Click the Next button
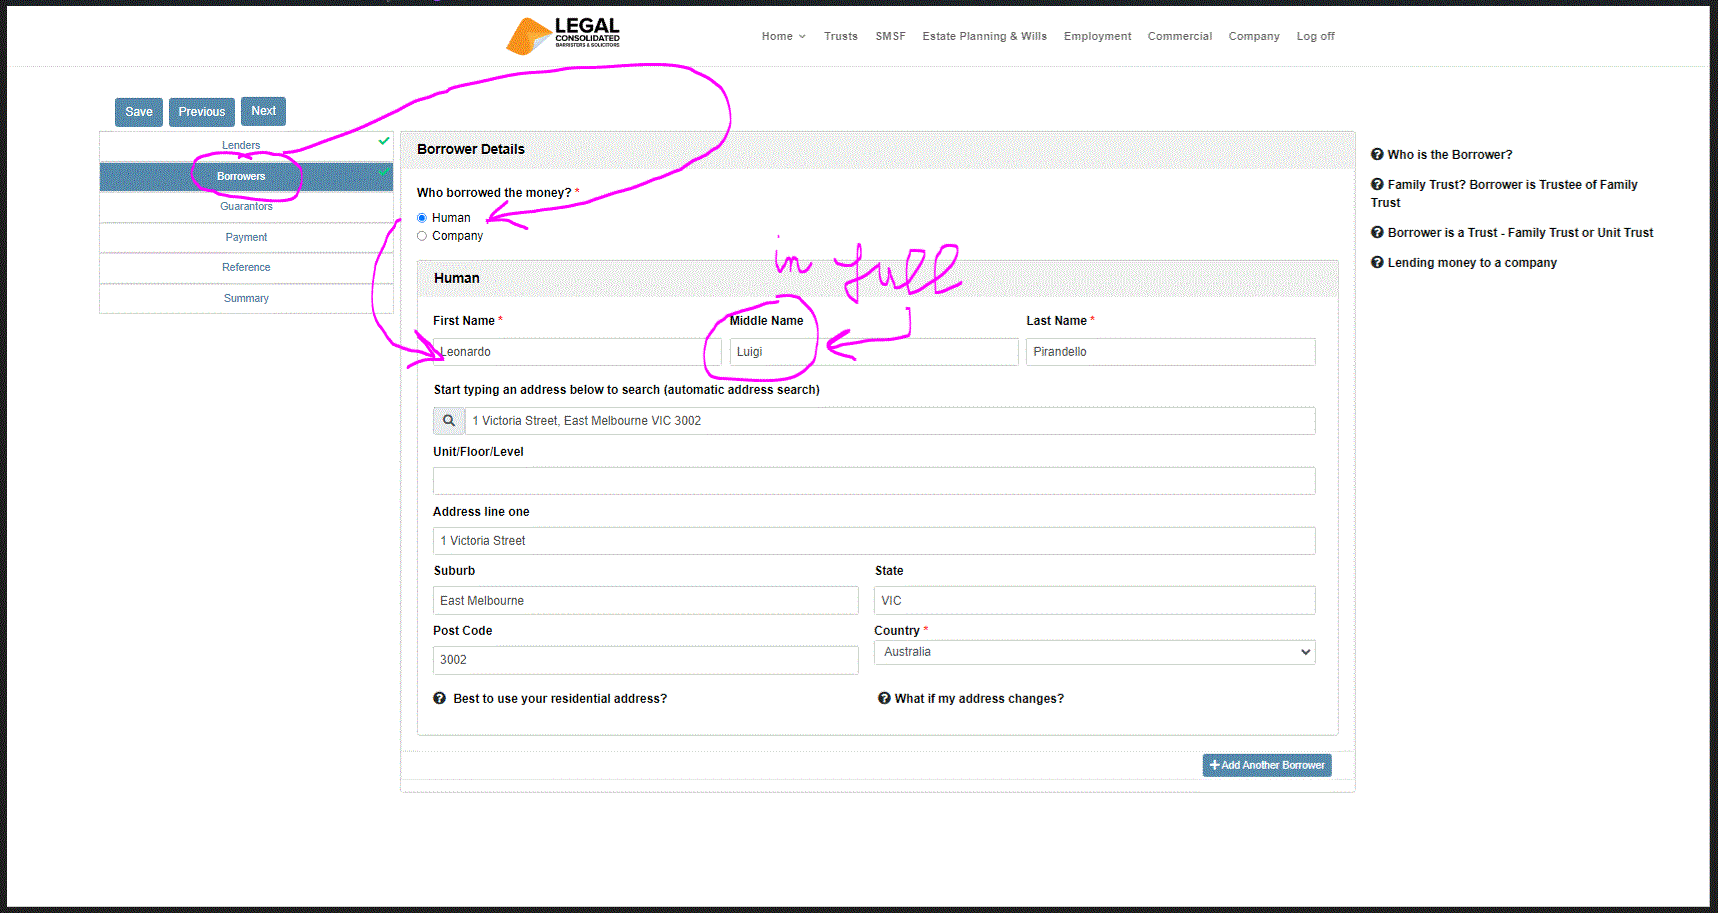 (264, 111)
